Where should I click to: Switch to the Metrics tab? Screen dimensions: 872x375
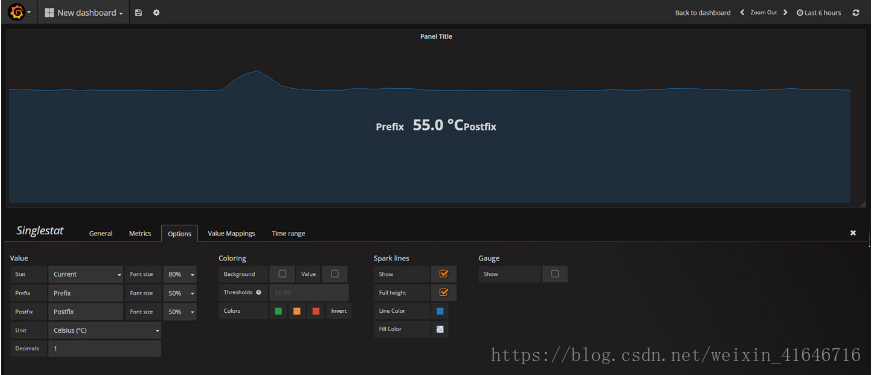140,234
